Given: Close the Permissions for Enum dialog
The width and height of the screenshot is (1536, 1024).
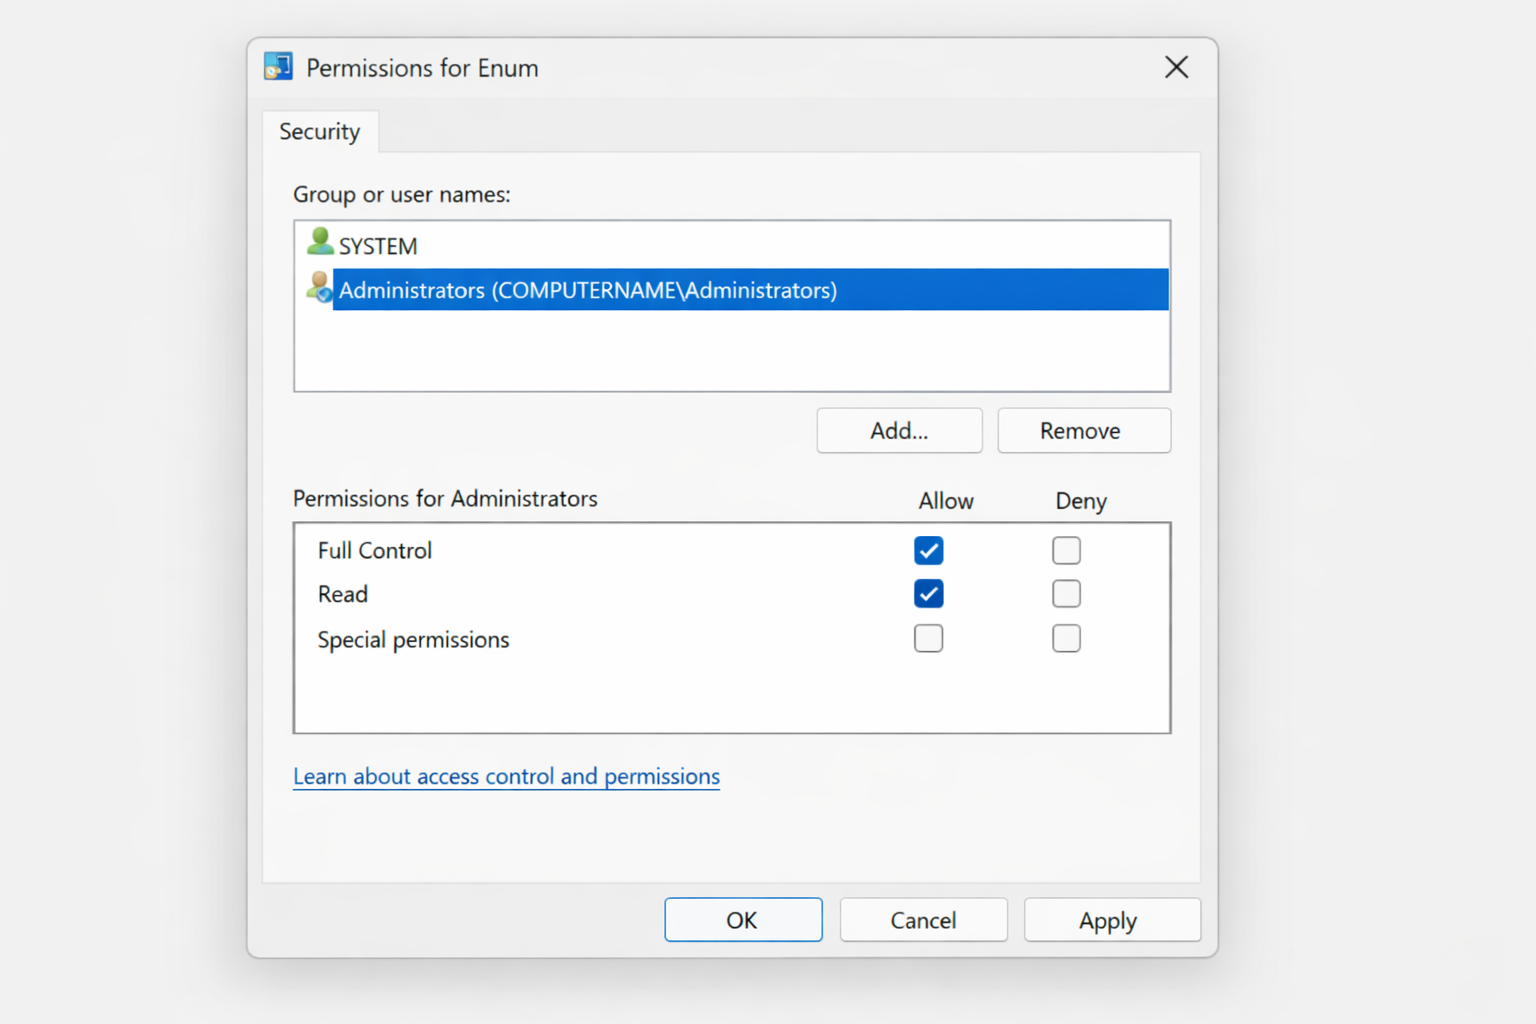Looking at the screenshot, I should click(x=1176, y=67).
